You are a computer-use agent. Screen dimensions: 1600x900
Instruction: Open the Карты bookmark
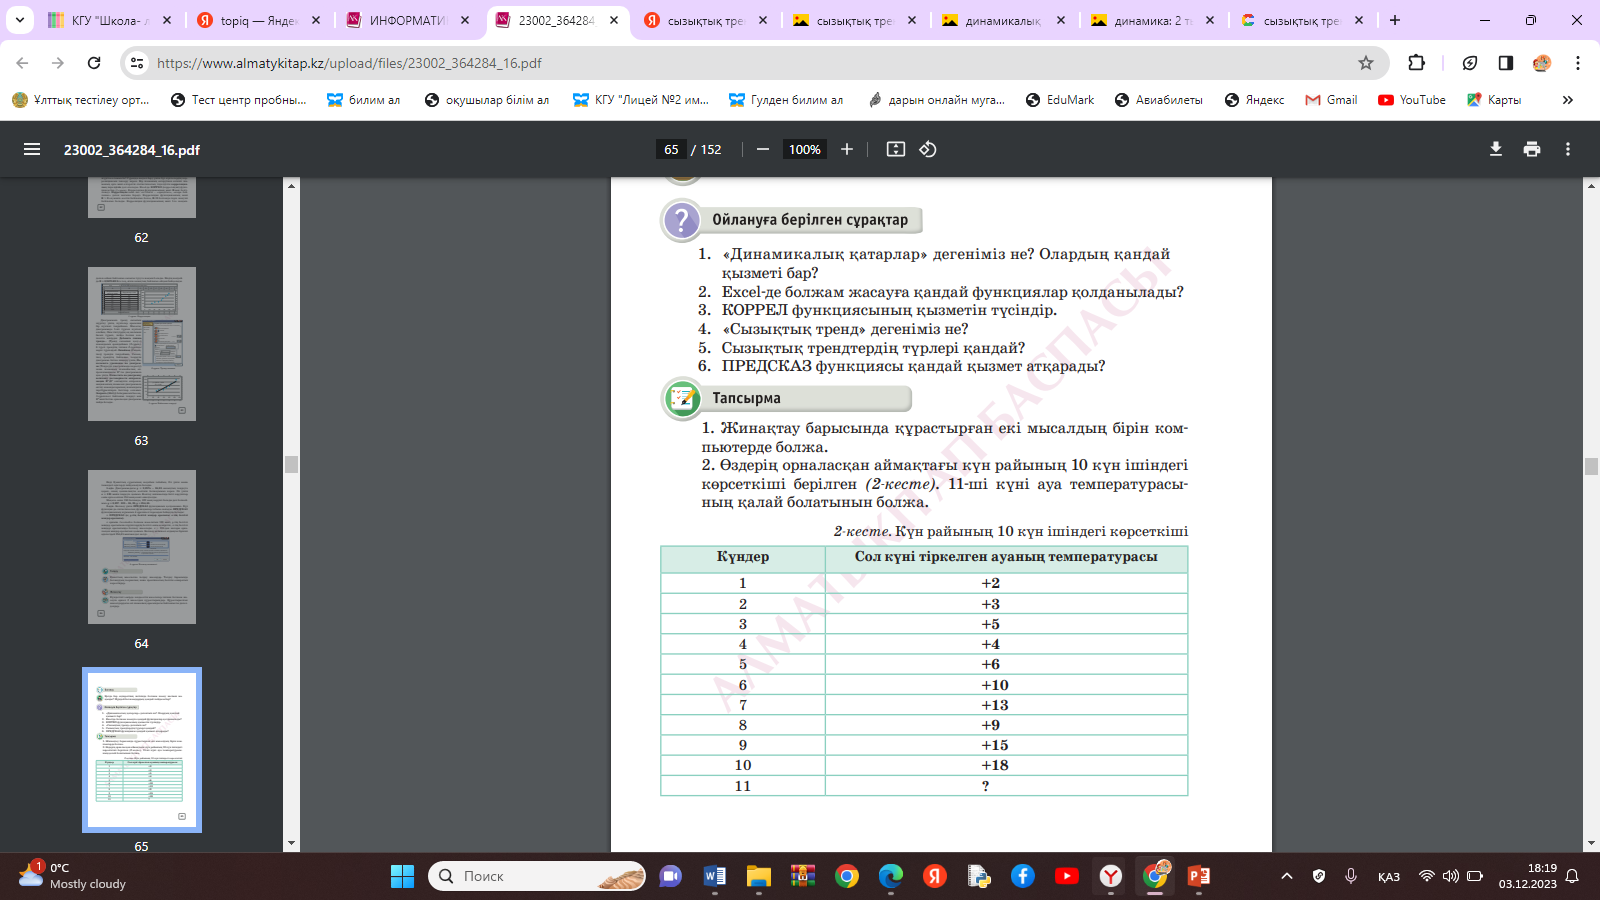point(1494,100)
